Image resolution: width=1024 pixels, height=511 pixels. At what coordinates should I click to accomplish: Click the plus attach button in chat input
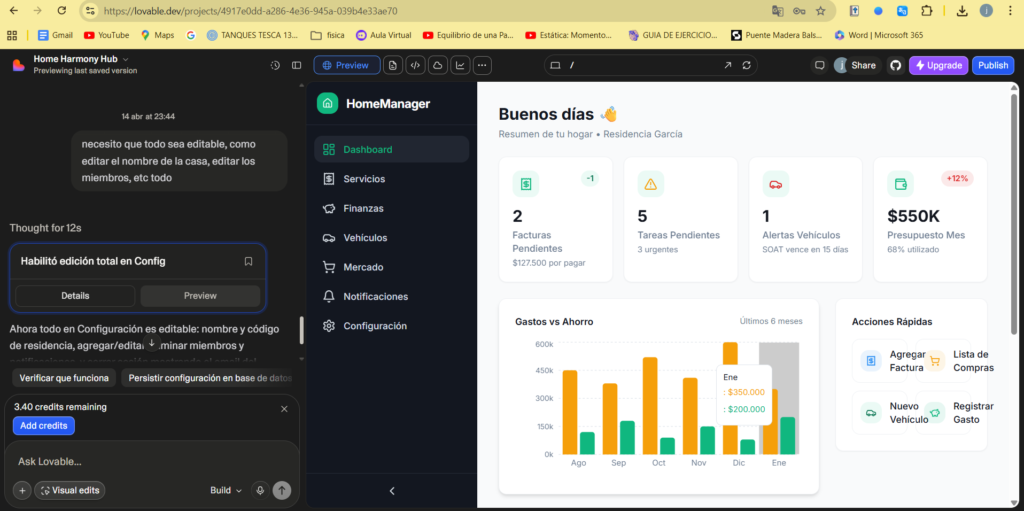(22, 490)
